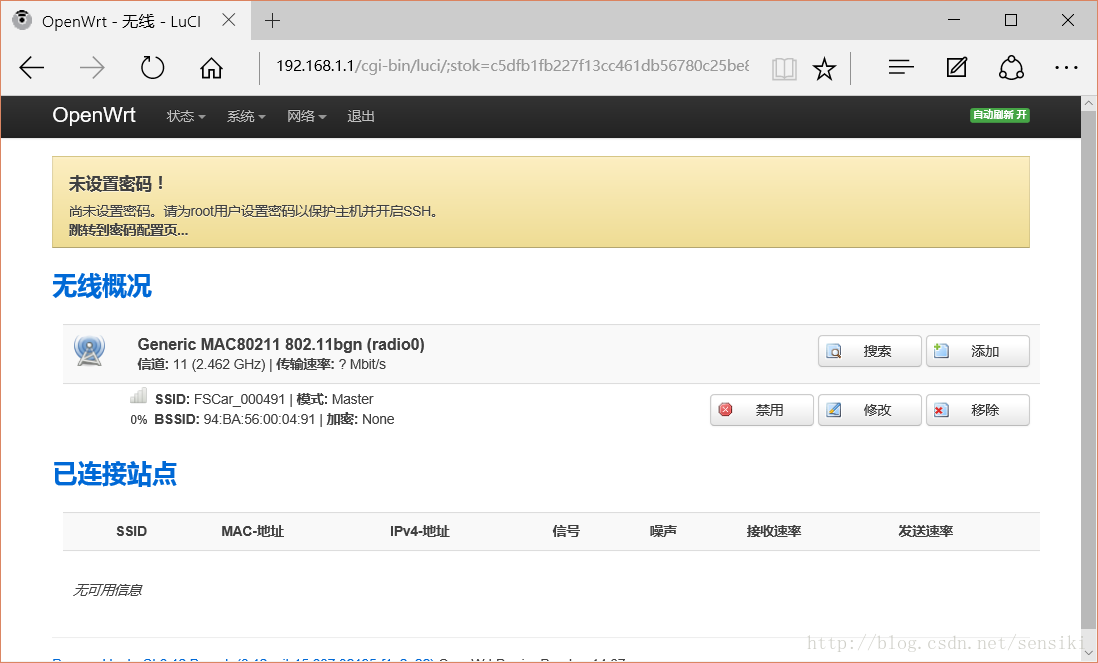
Task: Click the OpenWrt brand logo link
Action: click(94, 115)
